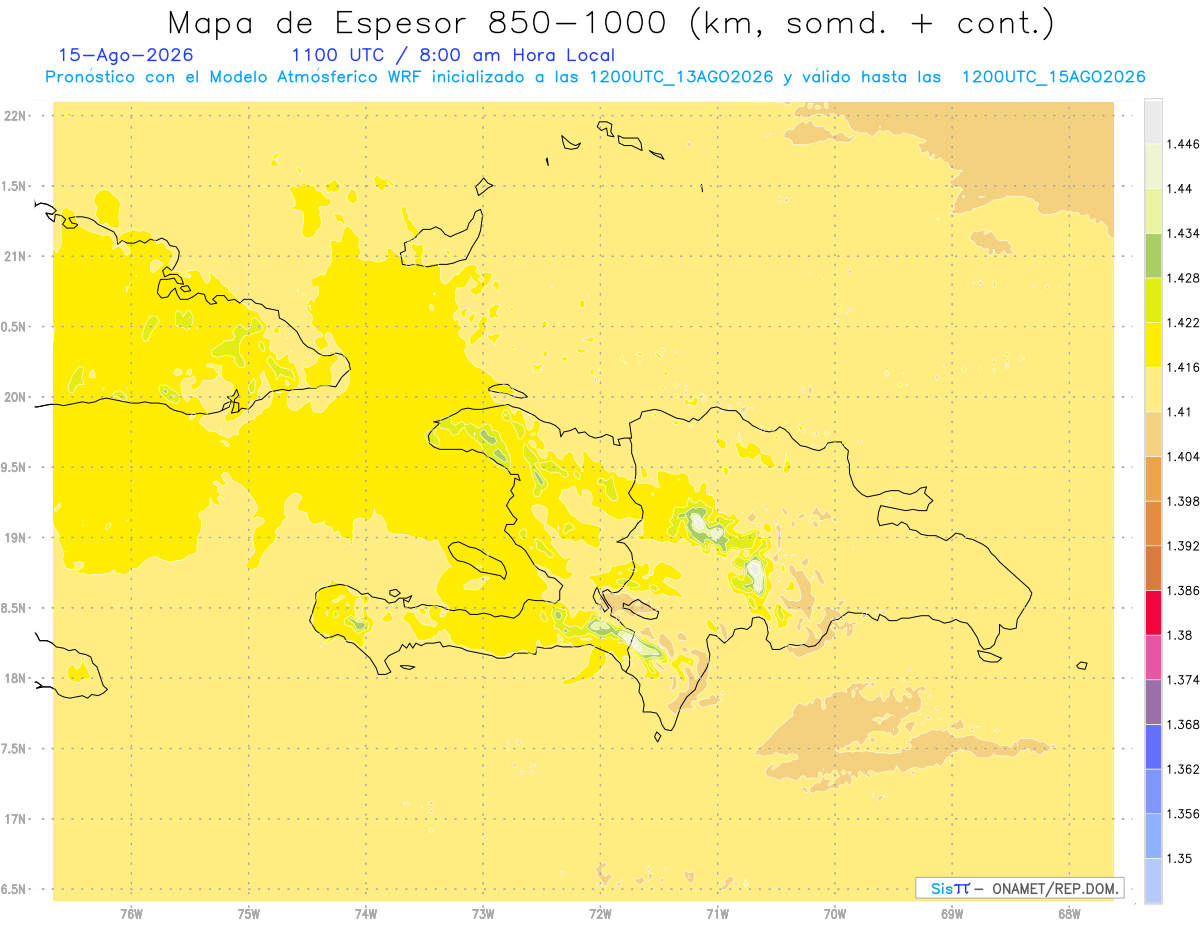Click the 'ONAMET/REP.DOM.' credit label

point(1056,888)
